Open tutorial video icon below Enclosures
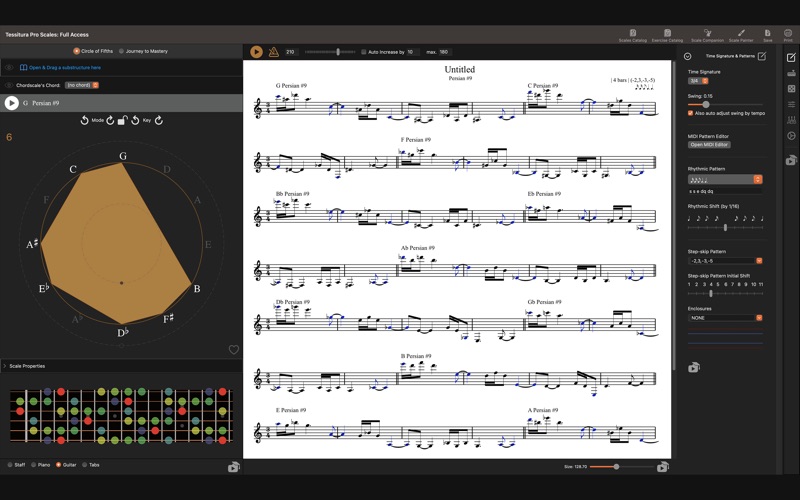800x500 pixels. (694, 367)
